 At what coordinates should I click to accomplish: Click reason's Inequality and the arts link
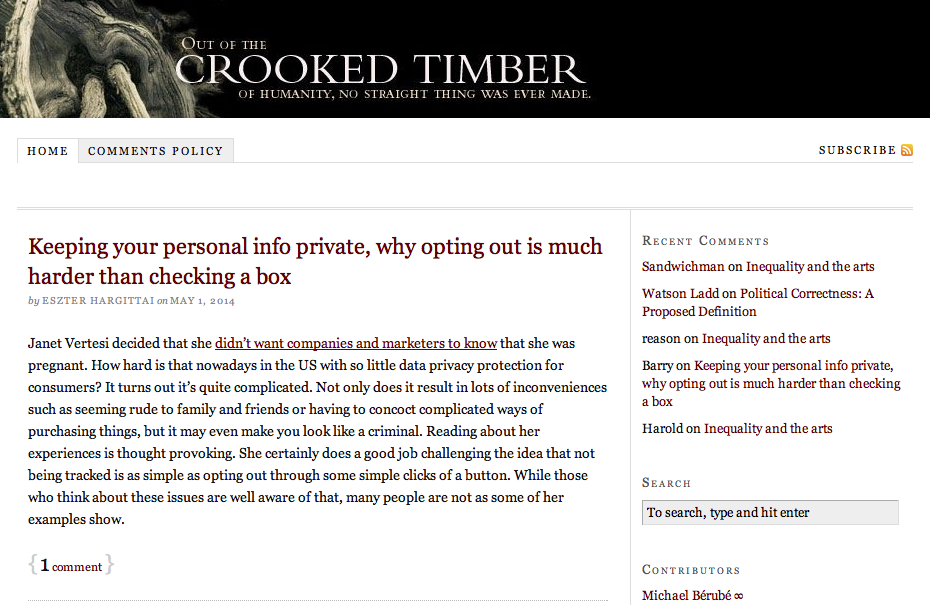766,338
